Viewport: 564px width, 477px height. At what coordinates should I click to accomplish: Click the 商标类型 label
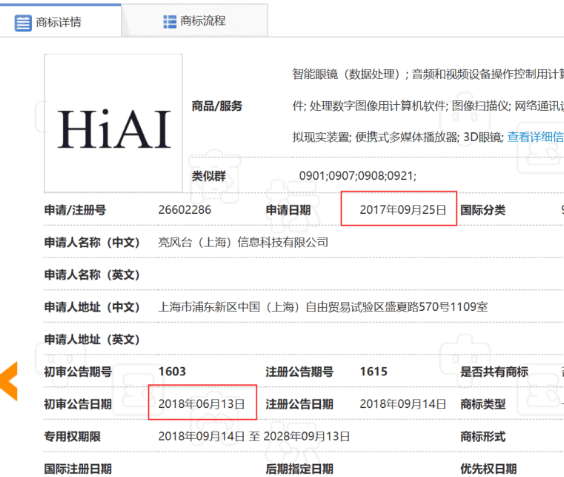click(x=483, y=404)
